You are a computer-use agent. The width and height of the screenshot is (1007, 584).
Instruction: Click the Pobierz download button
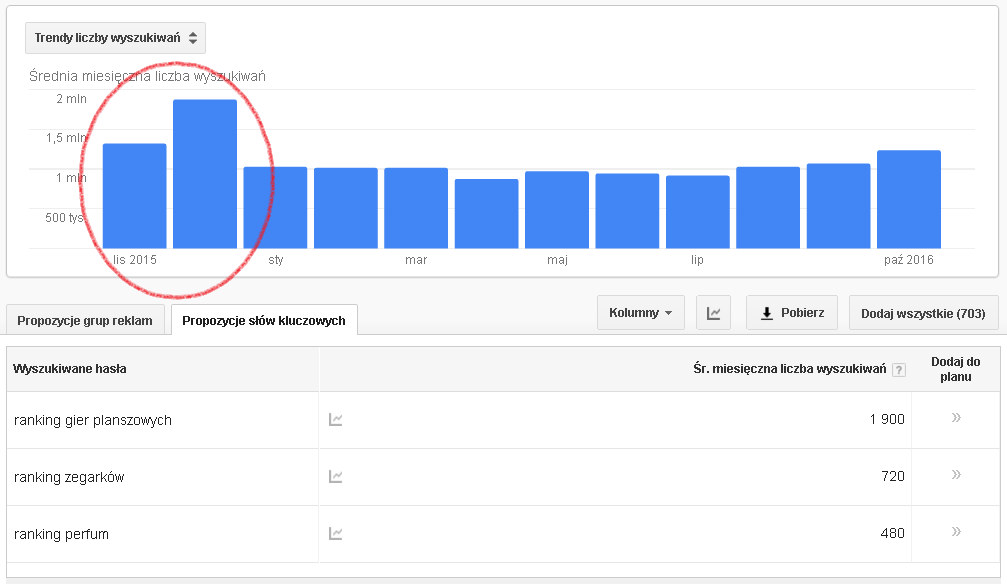[792, 313]
